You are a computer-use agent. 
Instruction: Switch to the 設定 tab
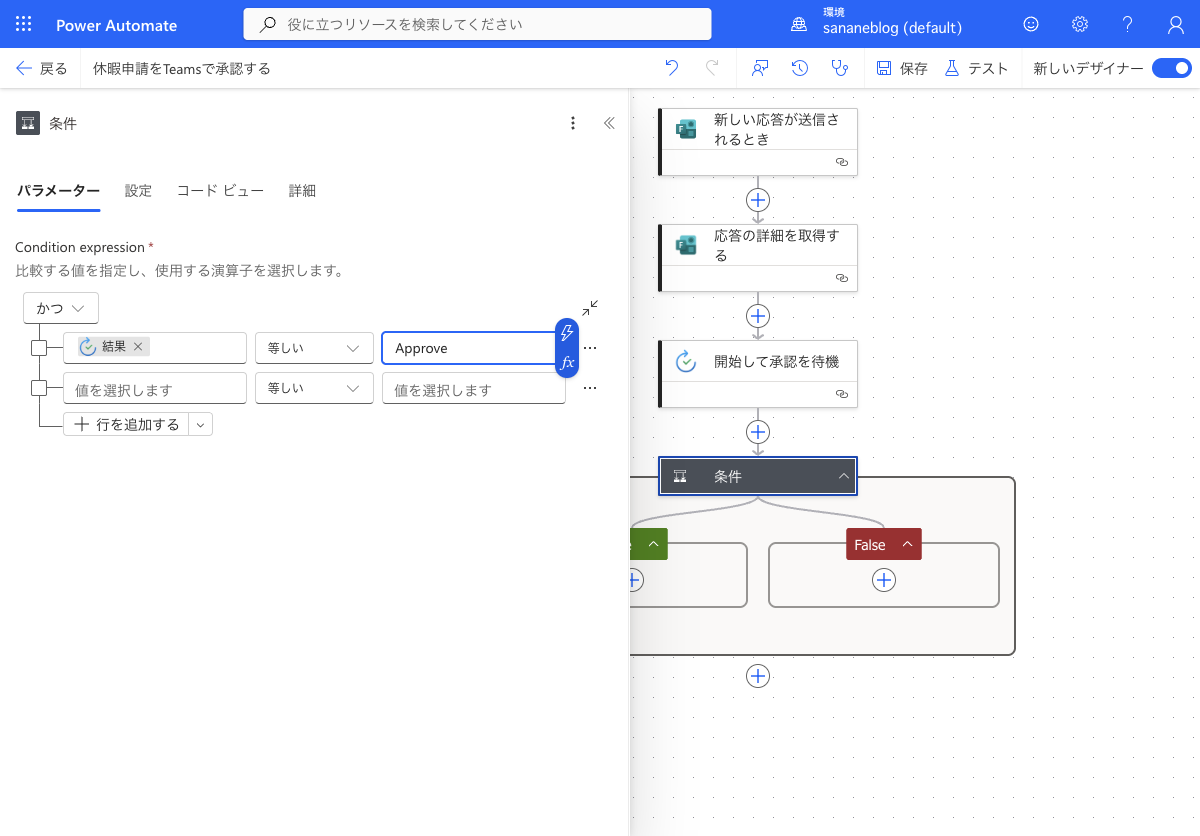[x=138, y=191]
